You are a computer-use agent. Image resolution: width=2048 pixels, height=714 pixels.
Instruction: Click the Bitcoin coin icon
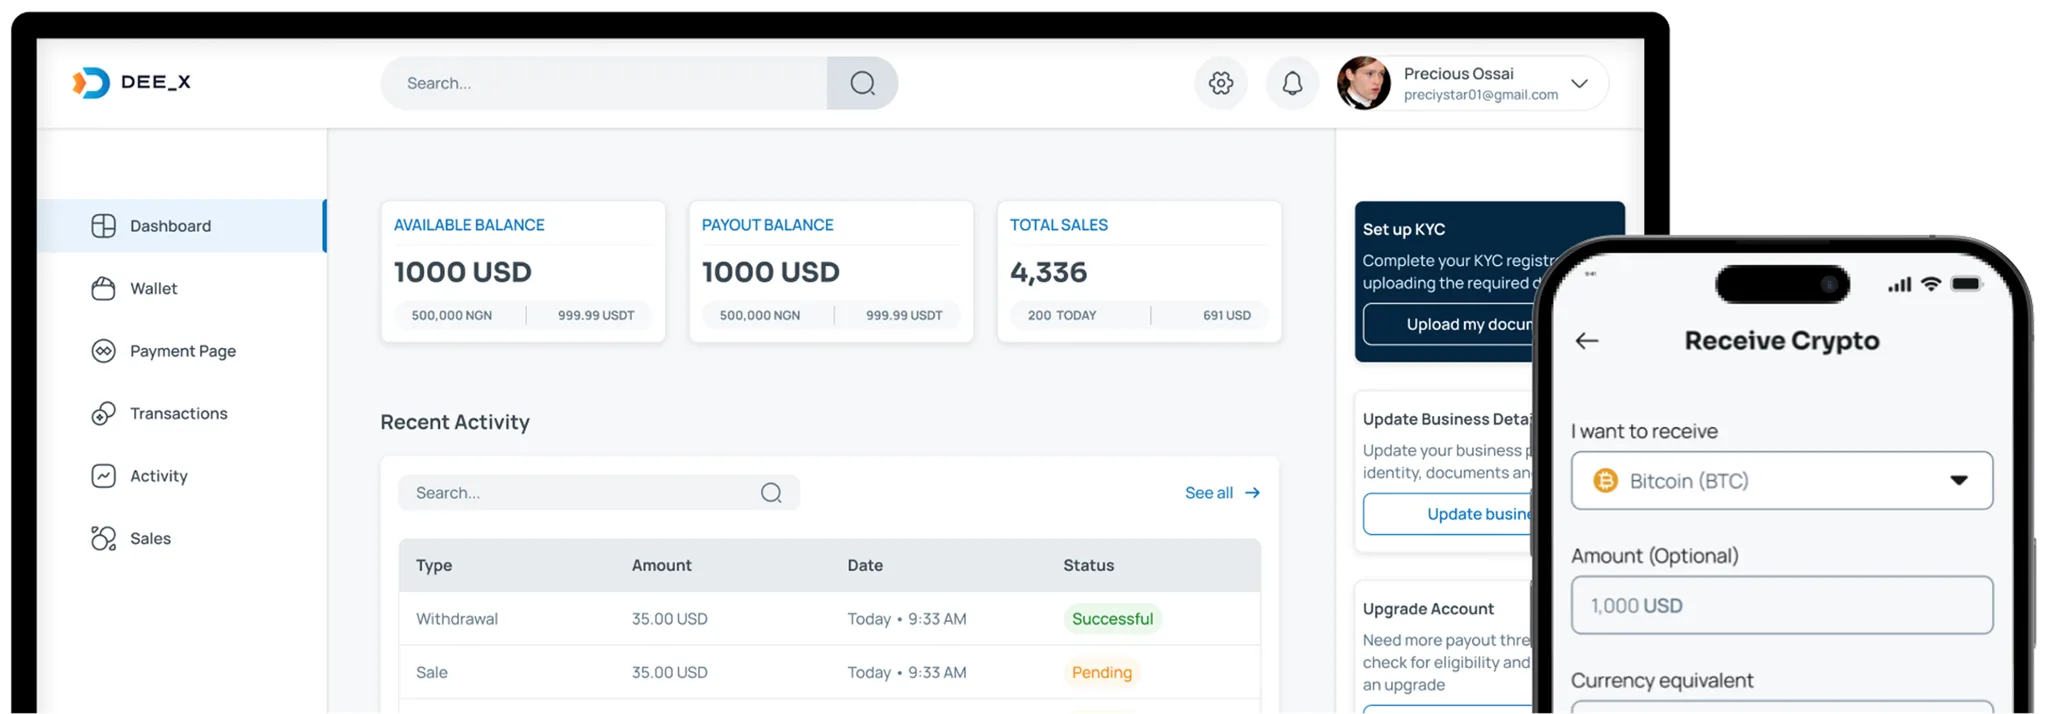coord(1605,481)
